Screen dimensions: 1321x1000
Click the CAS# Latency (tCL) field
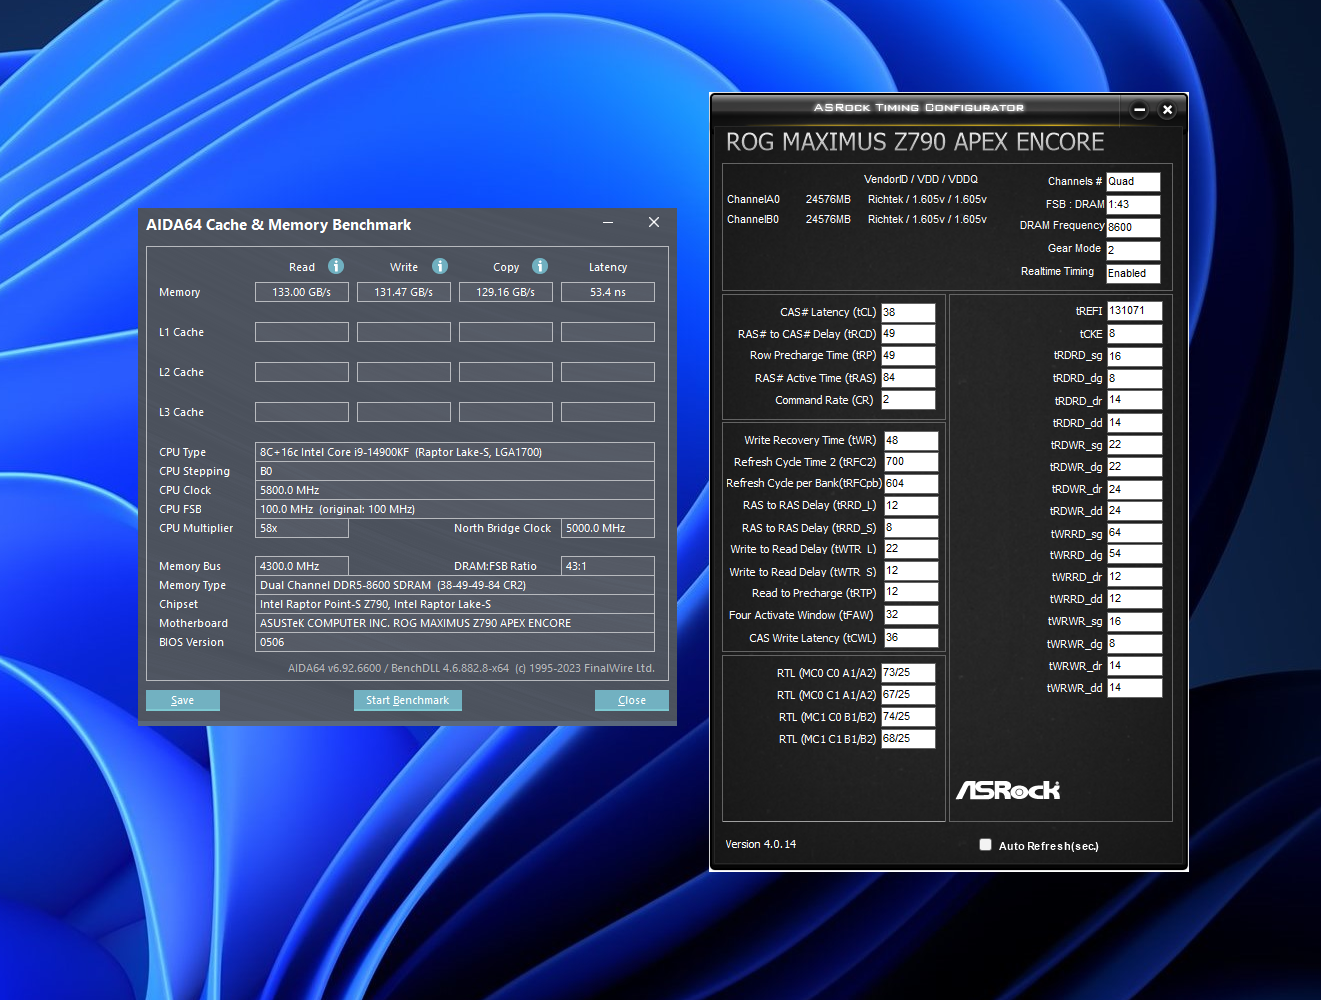908,312
